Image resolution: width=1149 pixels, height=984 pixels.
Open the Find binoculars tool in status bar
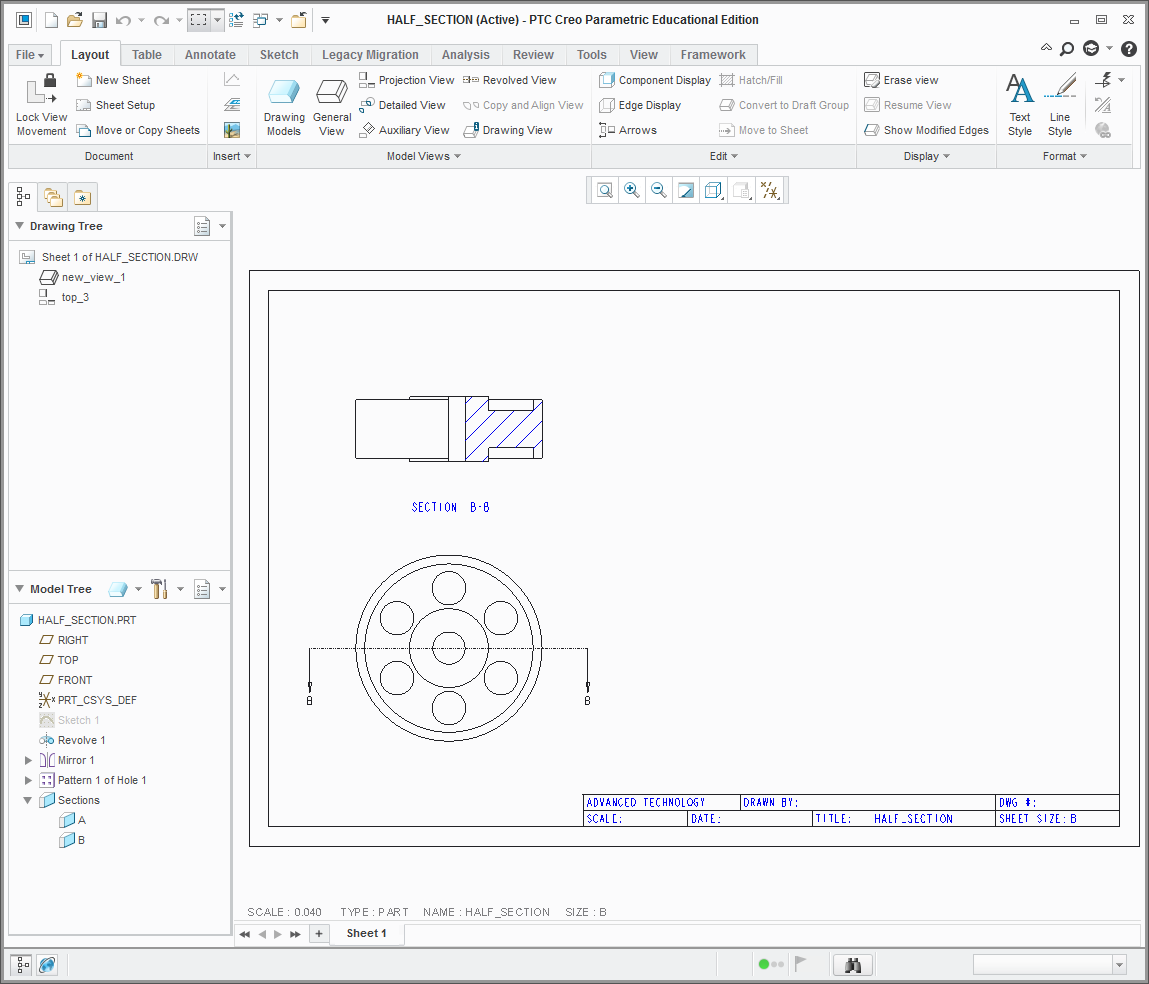click(853, 964)
